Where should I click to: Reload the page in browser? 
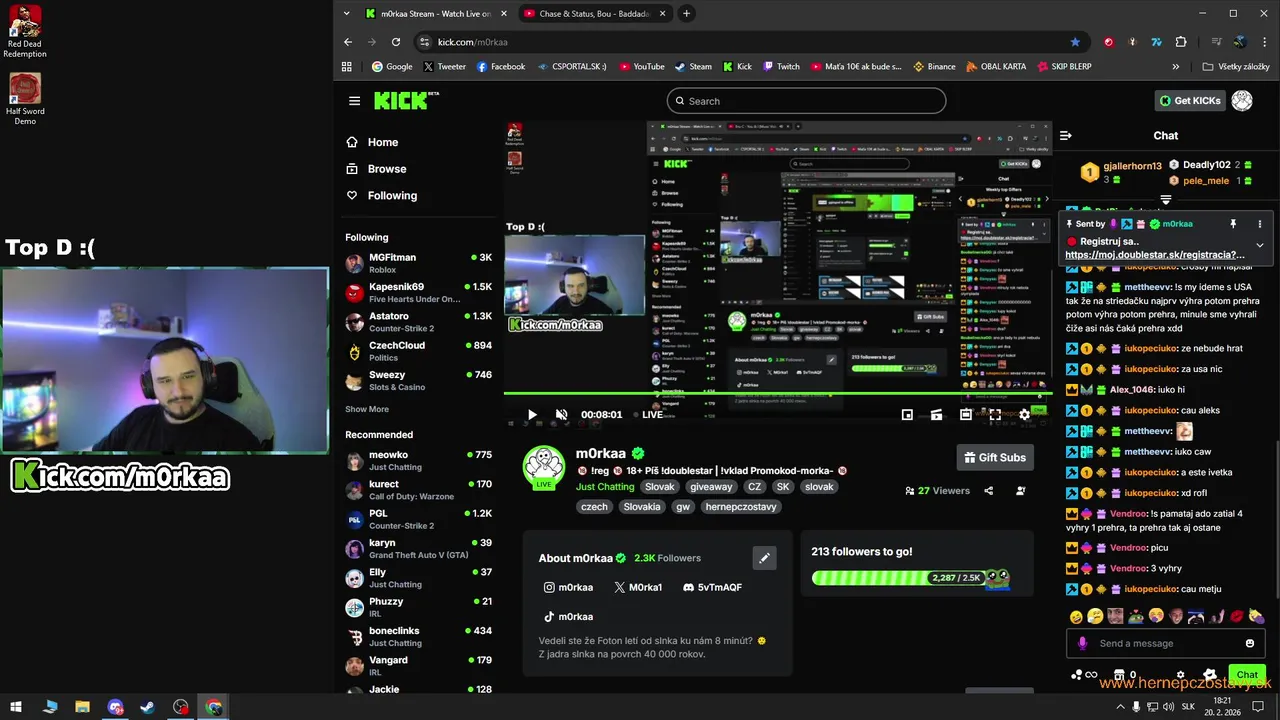396,42
